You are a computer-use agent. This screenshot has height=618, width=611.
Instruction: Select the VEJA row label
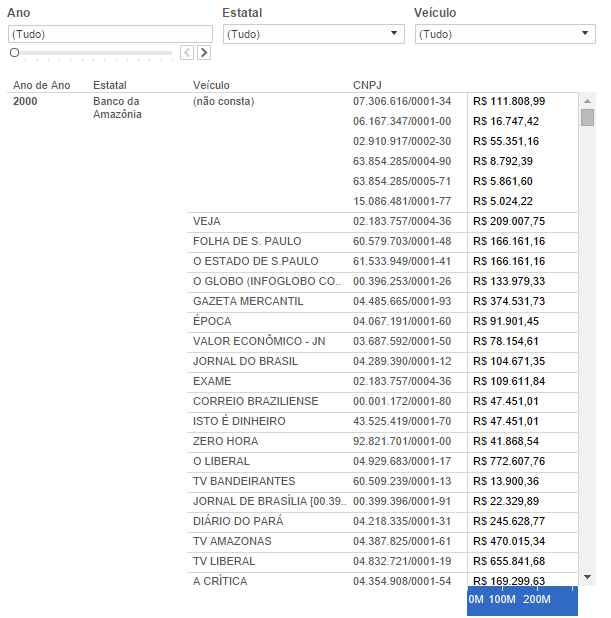point(207,221)
